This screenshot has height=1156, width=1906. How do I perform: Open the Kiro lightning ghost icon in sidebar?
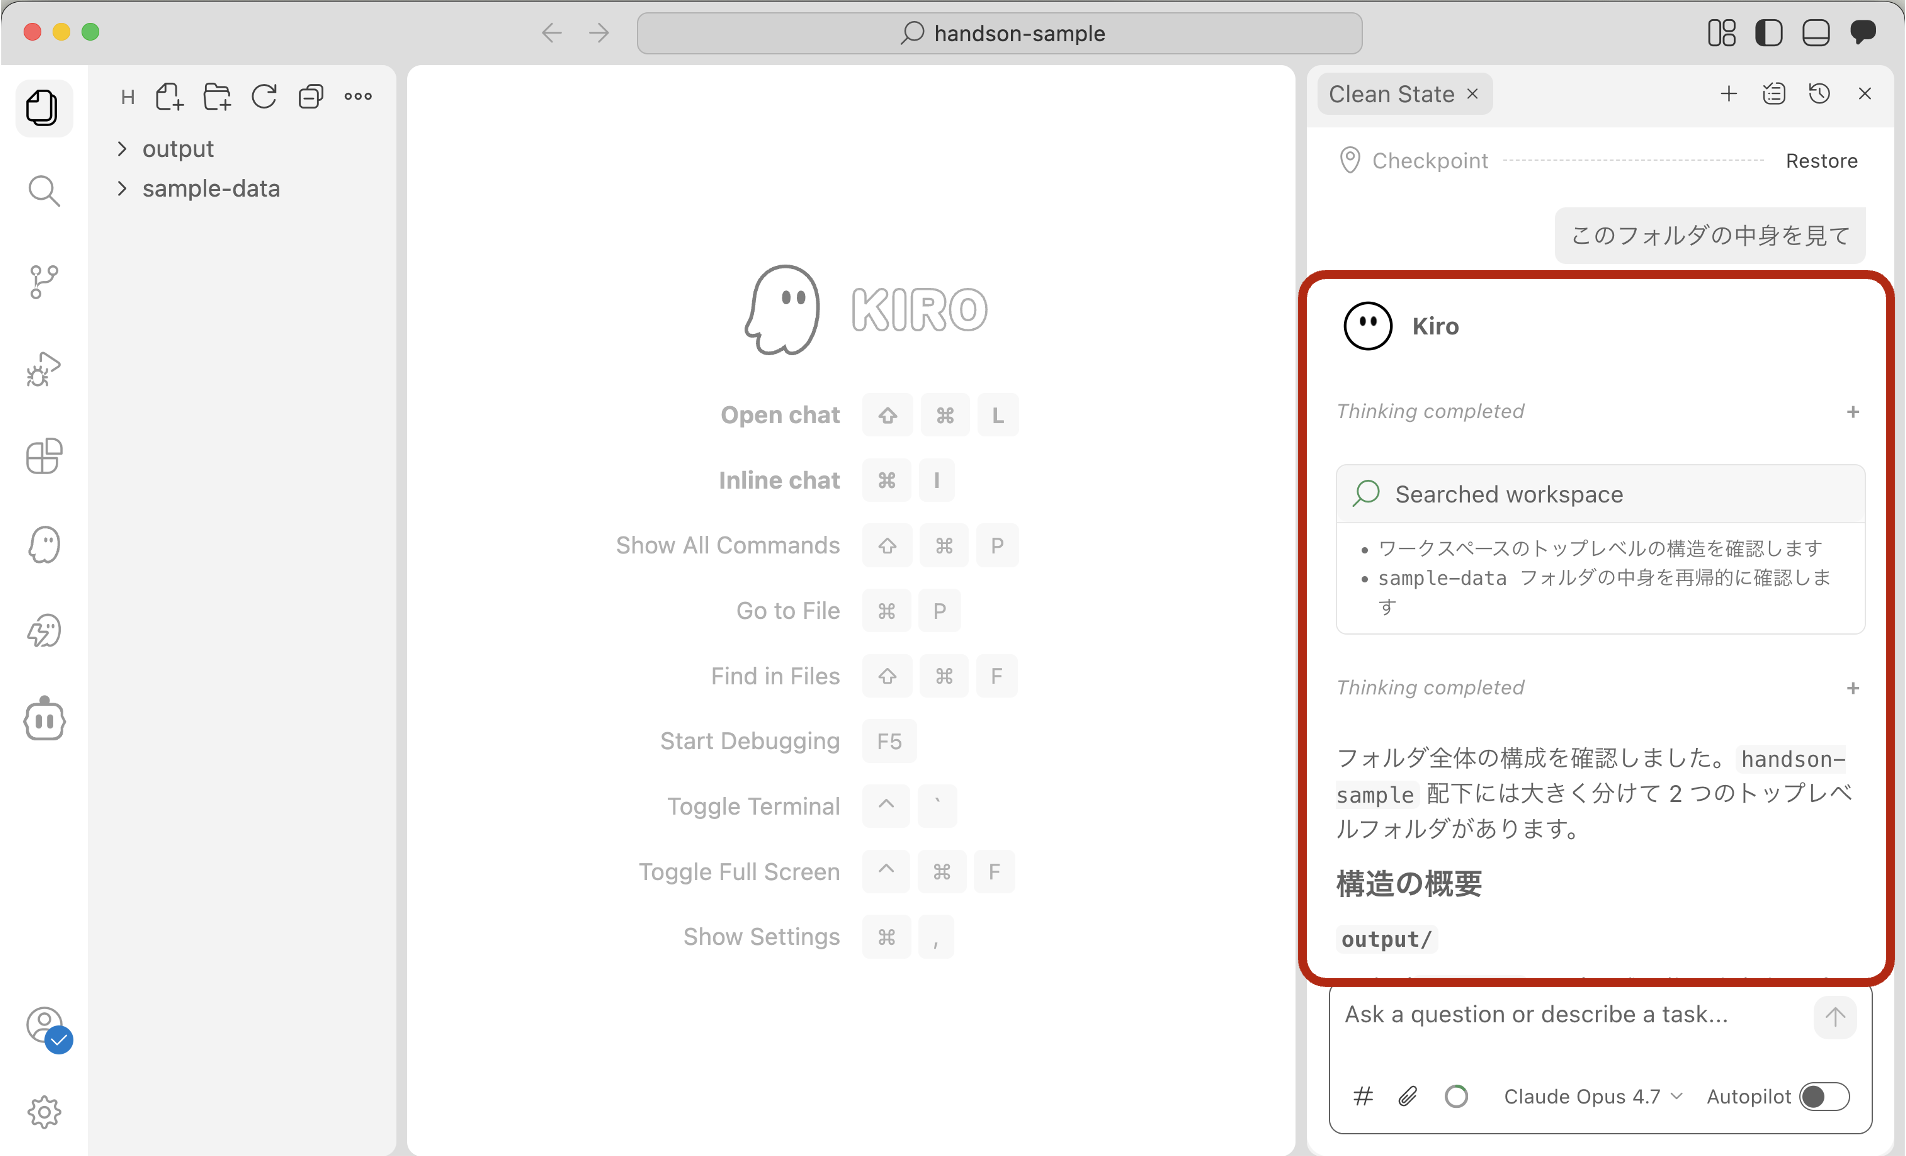click(43, 631)
